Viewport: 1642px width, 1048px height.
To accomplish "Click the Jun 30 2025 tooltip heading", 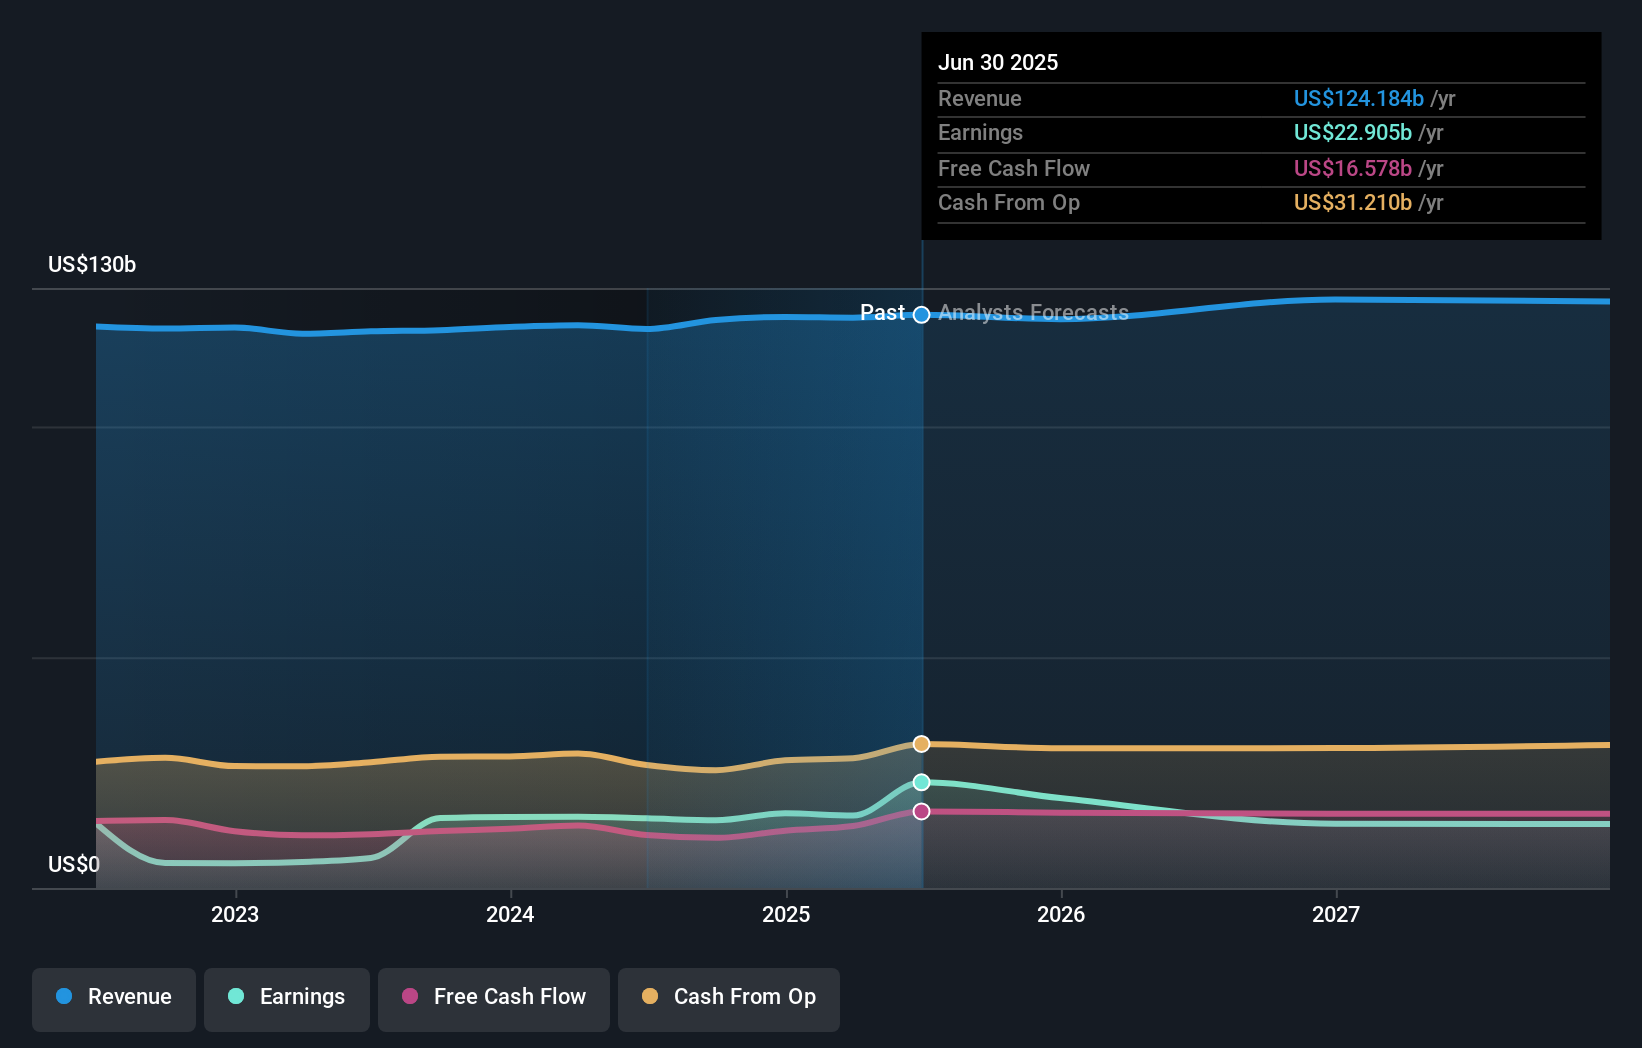I will tap(998, 62).
